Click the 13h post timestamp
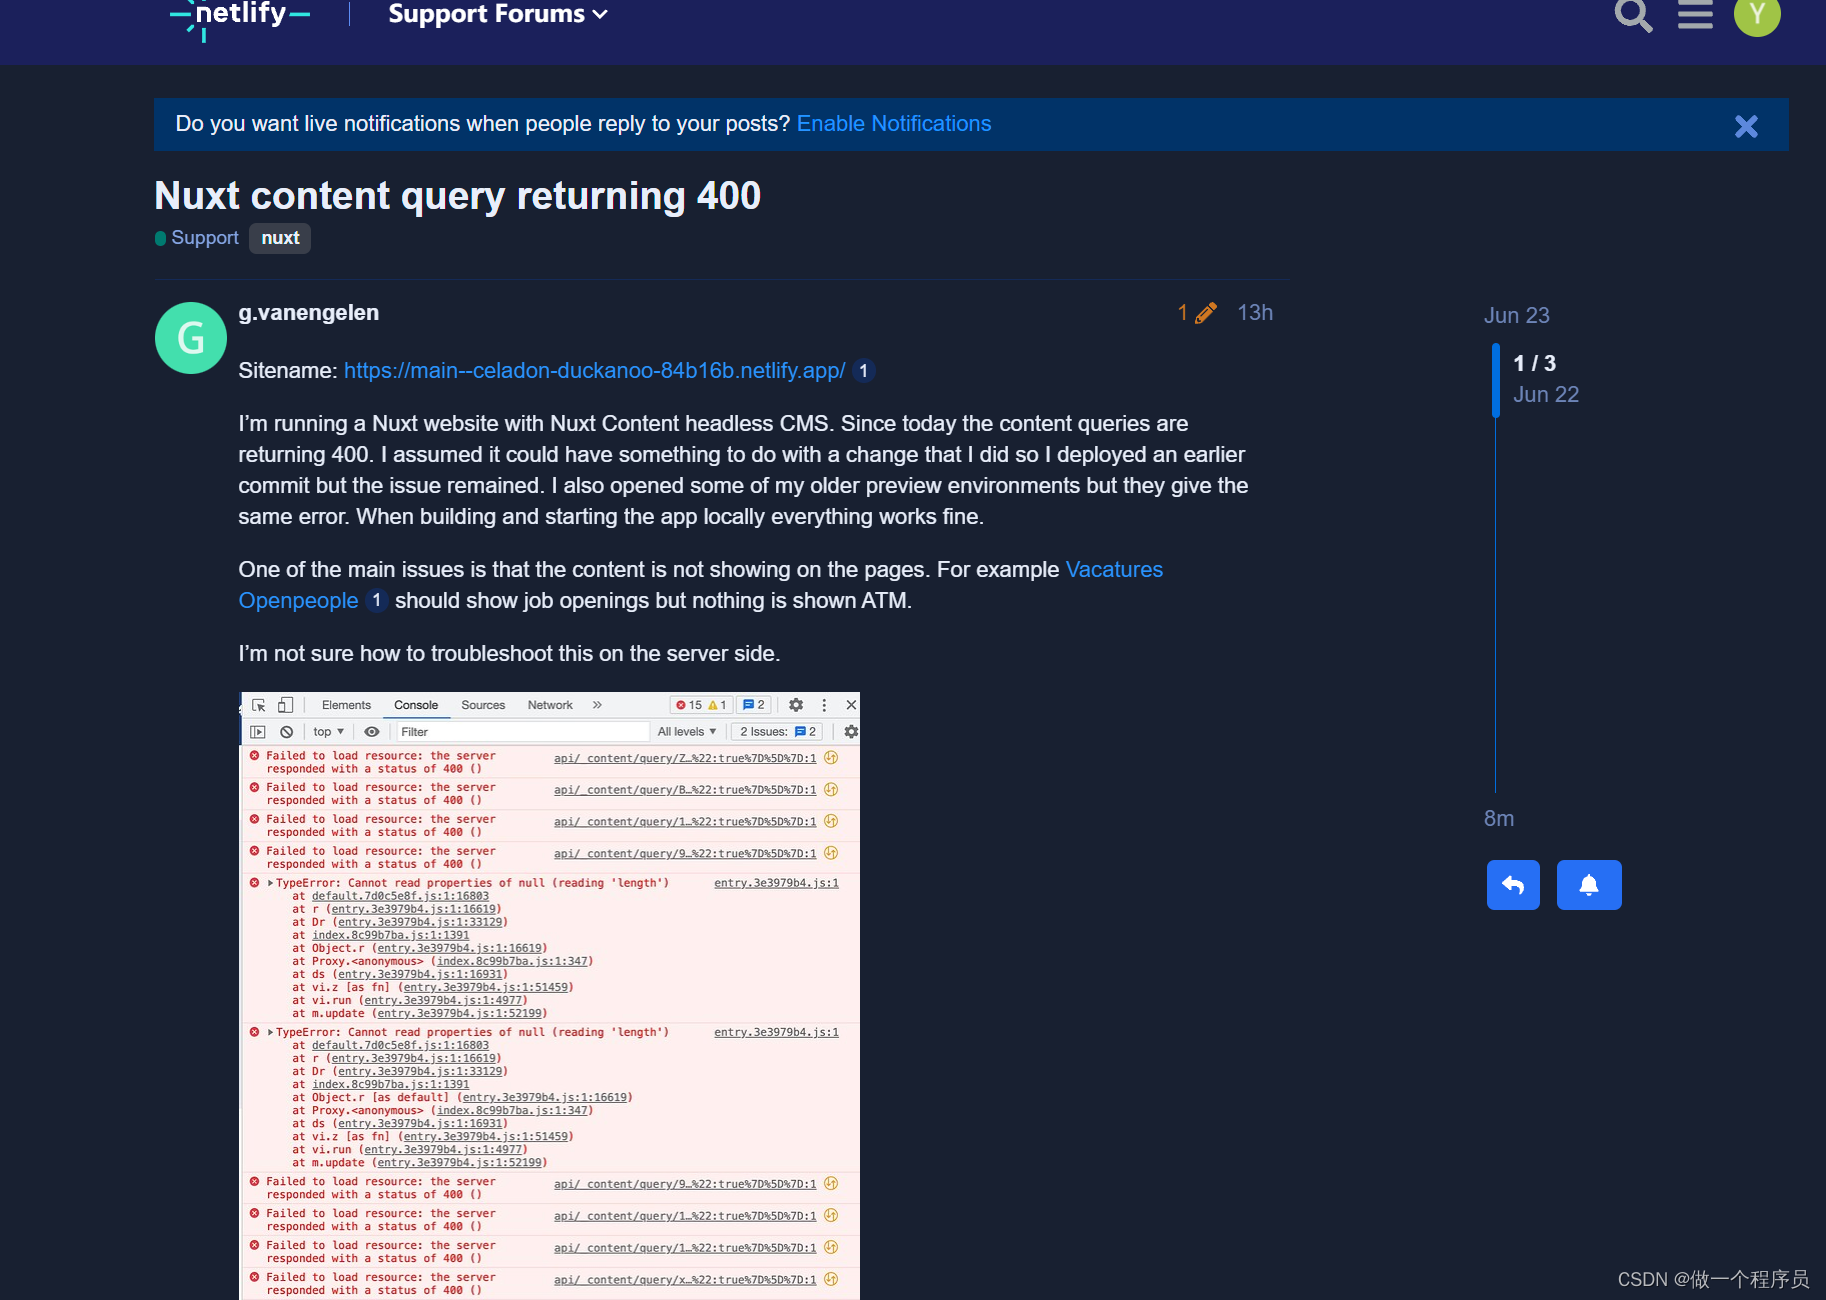The width and height of the screenshot is (1826, 1300). (x=1255, y=313)
